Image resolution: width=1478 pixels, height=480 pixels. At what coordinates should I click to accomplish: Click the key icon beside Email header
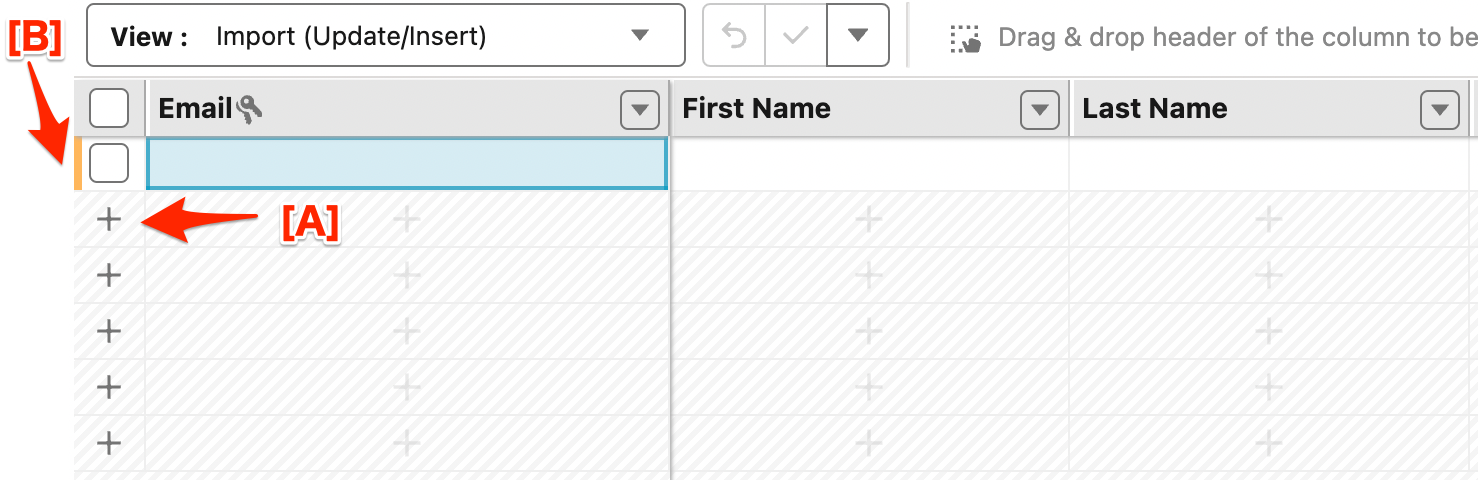pyautogui.click(x=249, y=109)
